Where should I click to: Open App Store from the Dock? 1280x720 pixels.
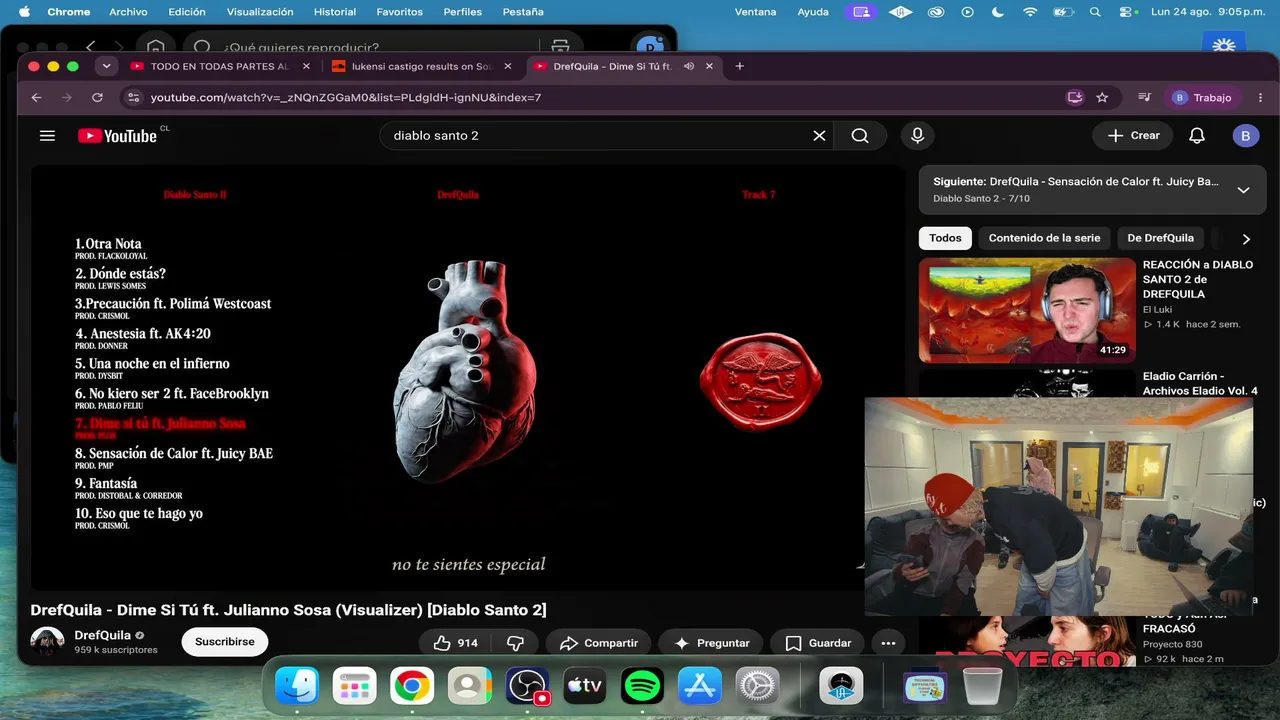click(x=700, y=686)
